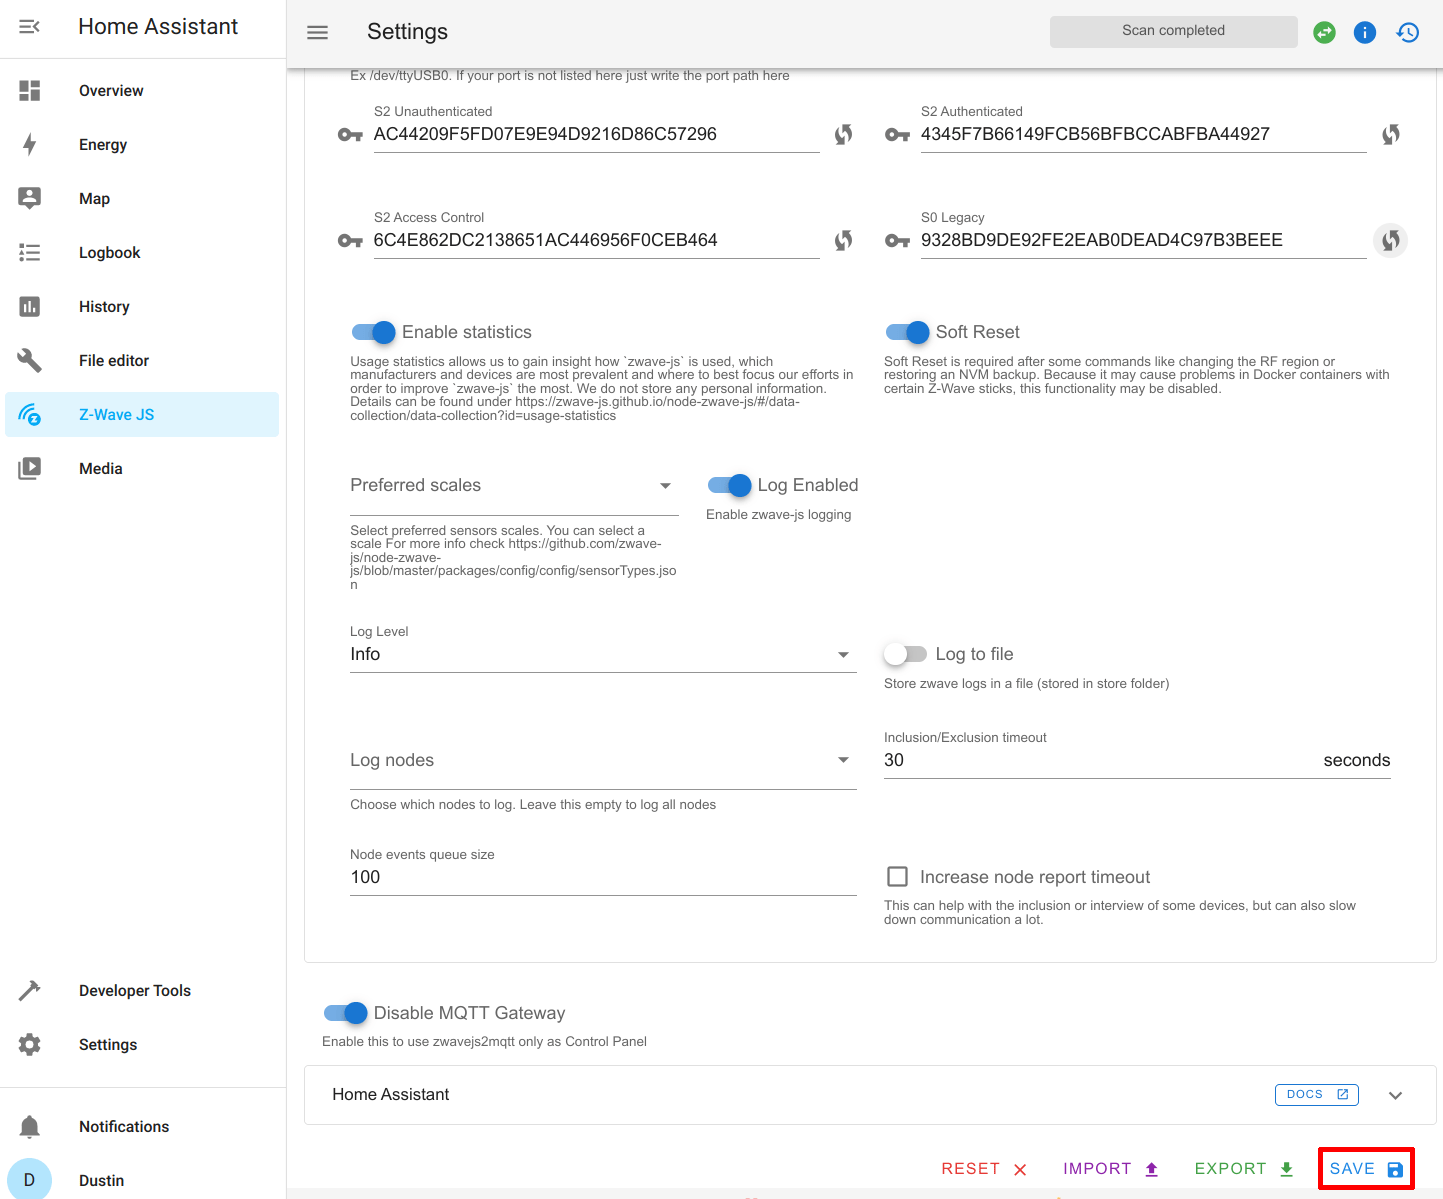
Task: Open server info via the blue info icon
Action: click(1364, 31)
